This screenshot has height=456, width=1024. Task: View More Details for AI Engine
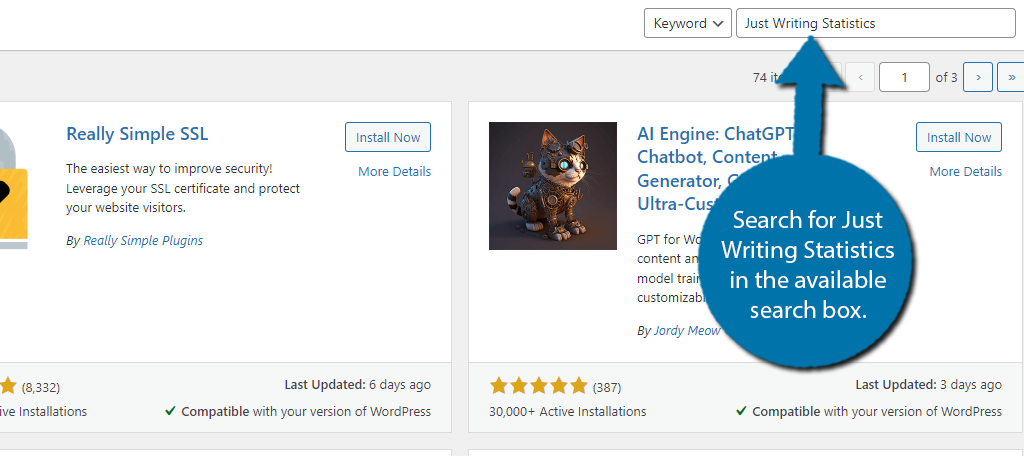pyautogui.click(x=965, y=172)
